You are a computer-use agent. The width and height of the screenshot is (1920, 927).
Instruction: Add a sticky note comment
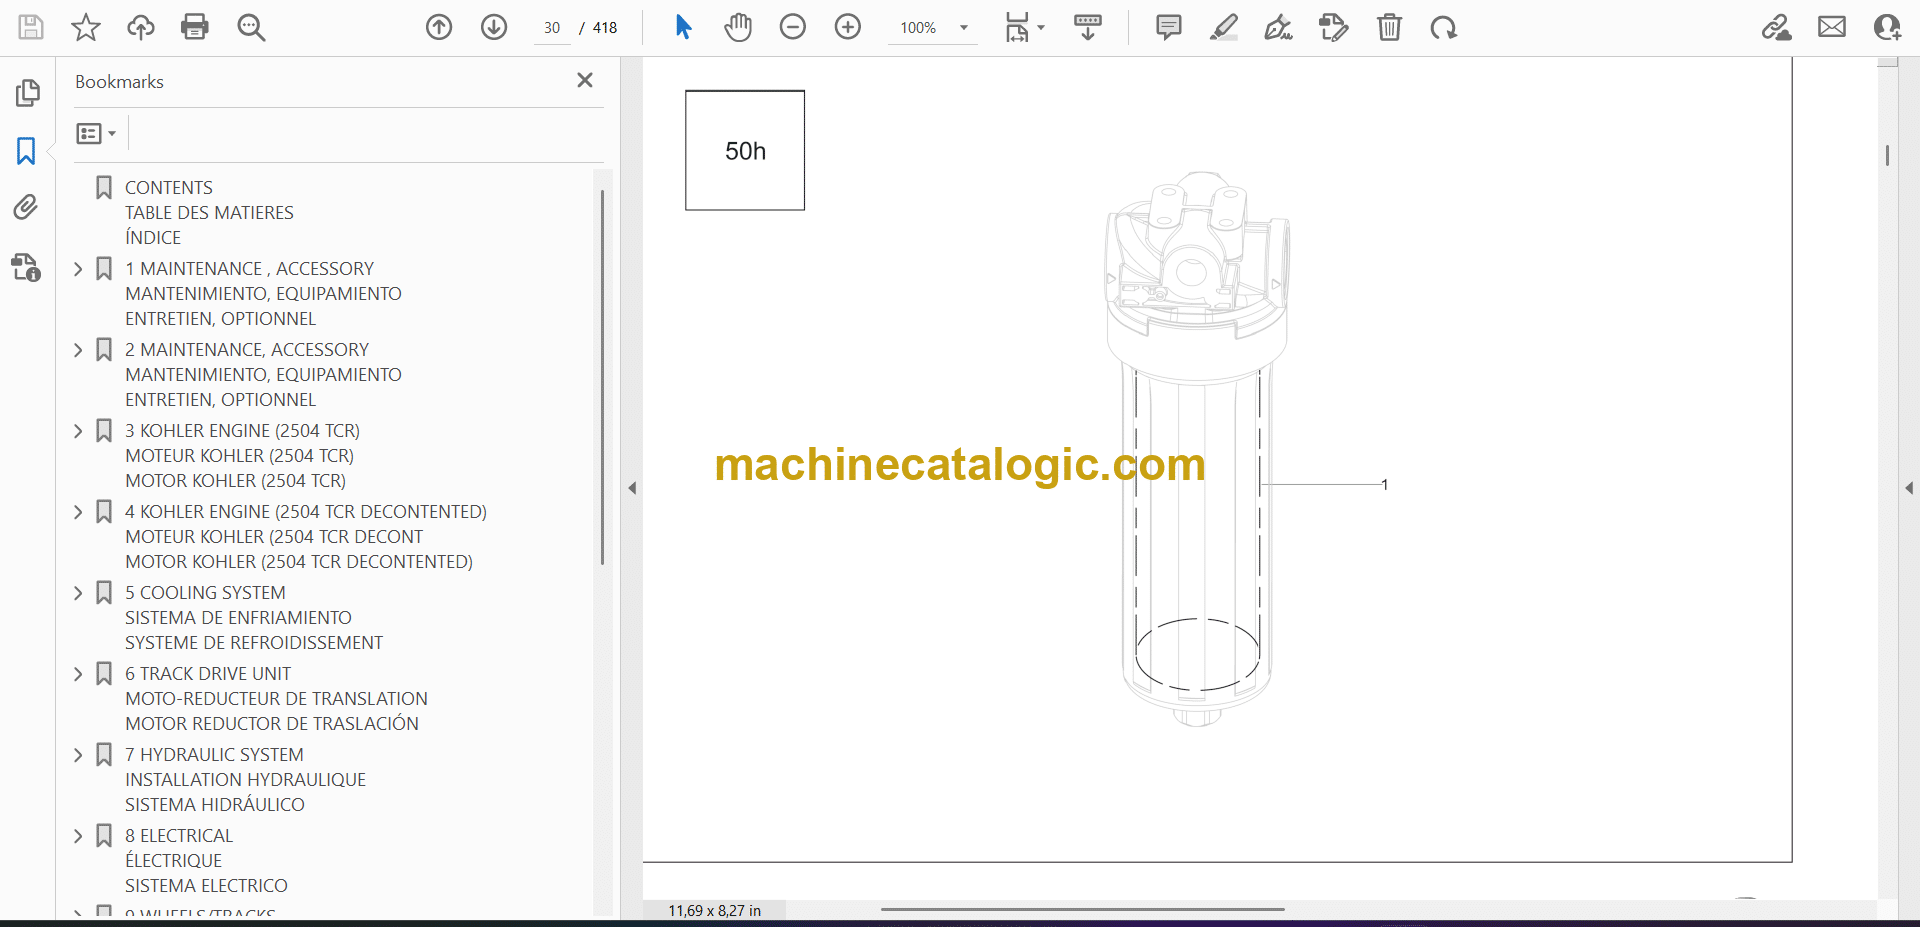point(1168,27)
